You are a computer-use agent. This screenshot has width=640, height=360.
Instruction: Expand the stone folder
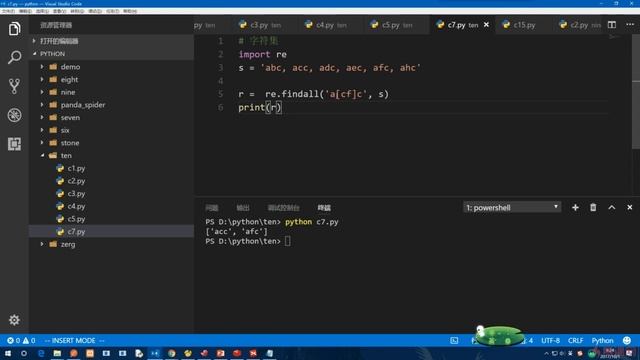(42, 143)
